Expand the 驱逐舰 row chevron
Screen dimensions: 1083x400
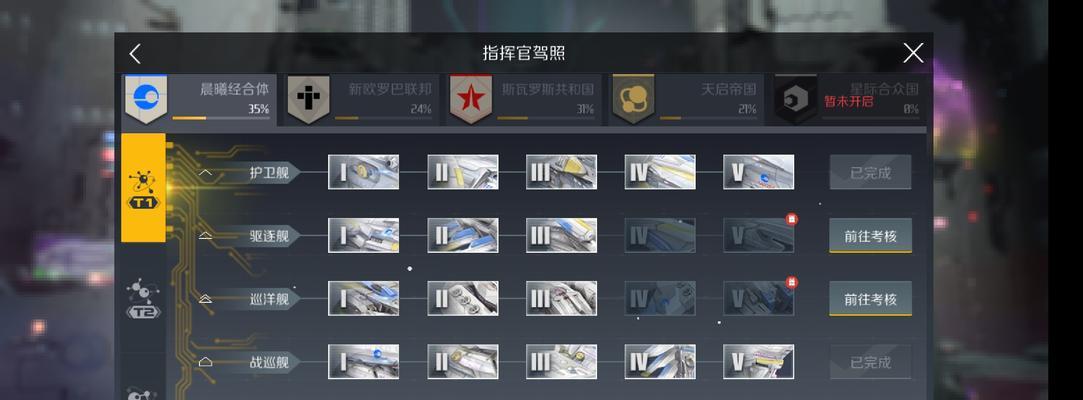coord(205,236)
